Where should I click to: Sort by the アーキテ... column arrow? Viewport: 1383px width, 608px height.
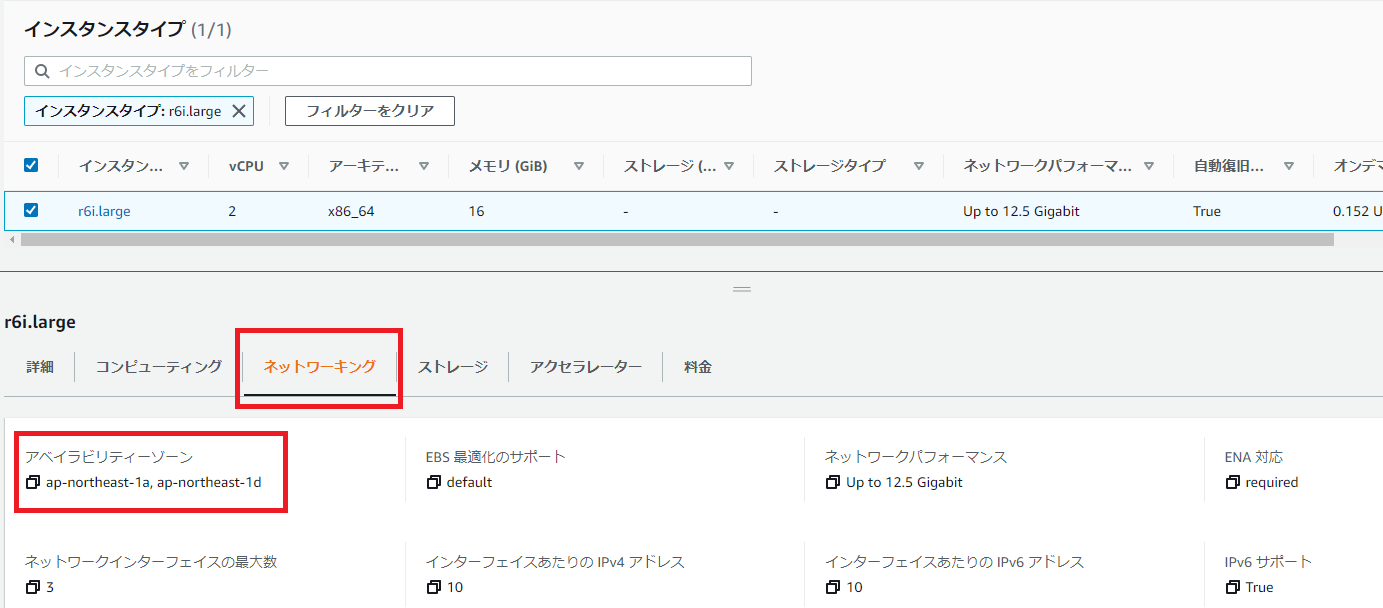(x=424, y=166)
